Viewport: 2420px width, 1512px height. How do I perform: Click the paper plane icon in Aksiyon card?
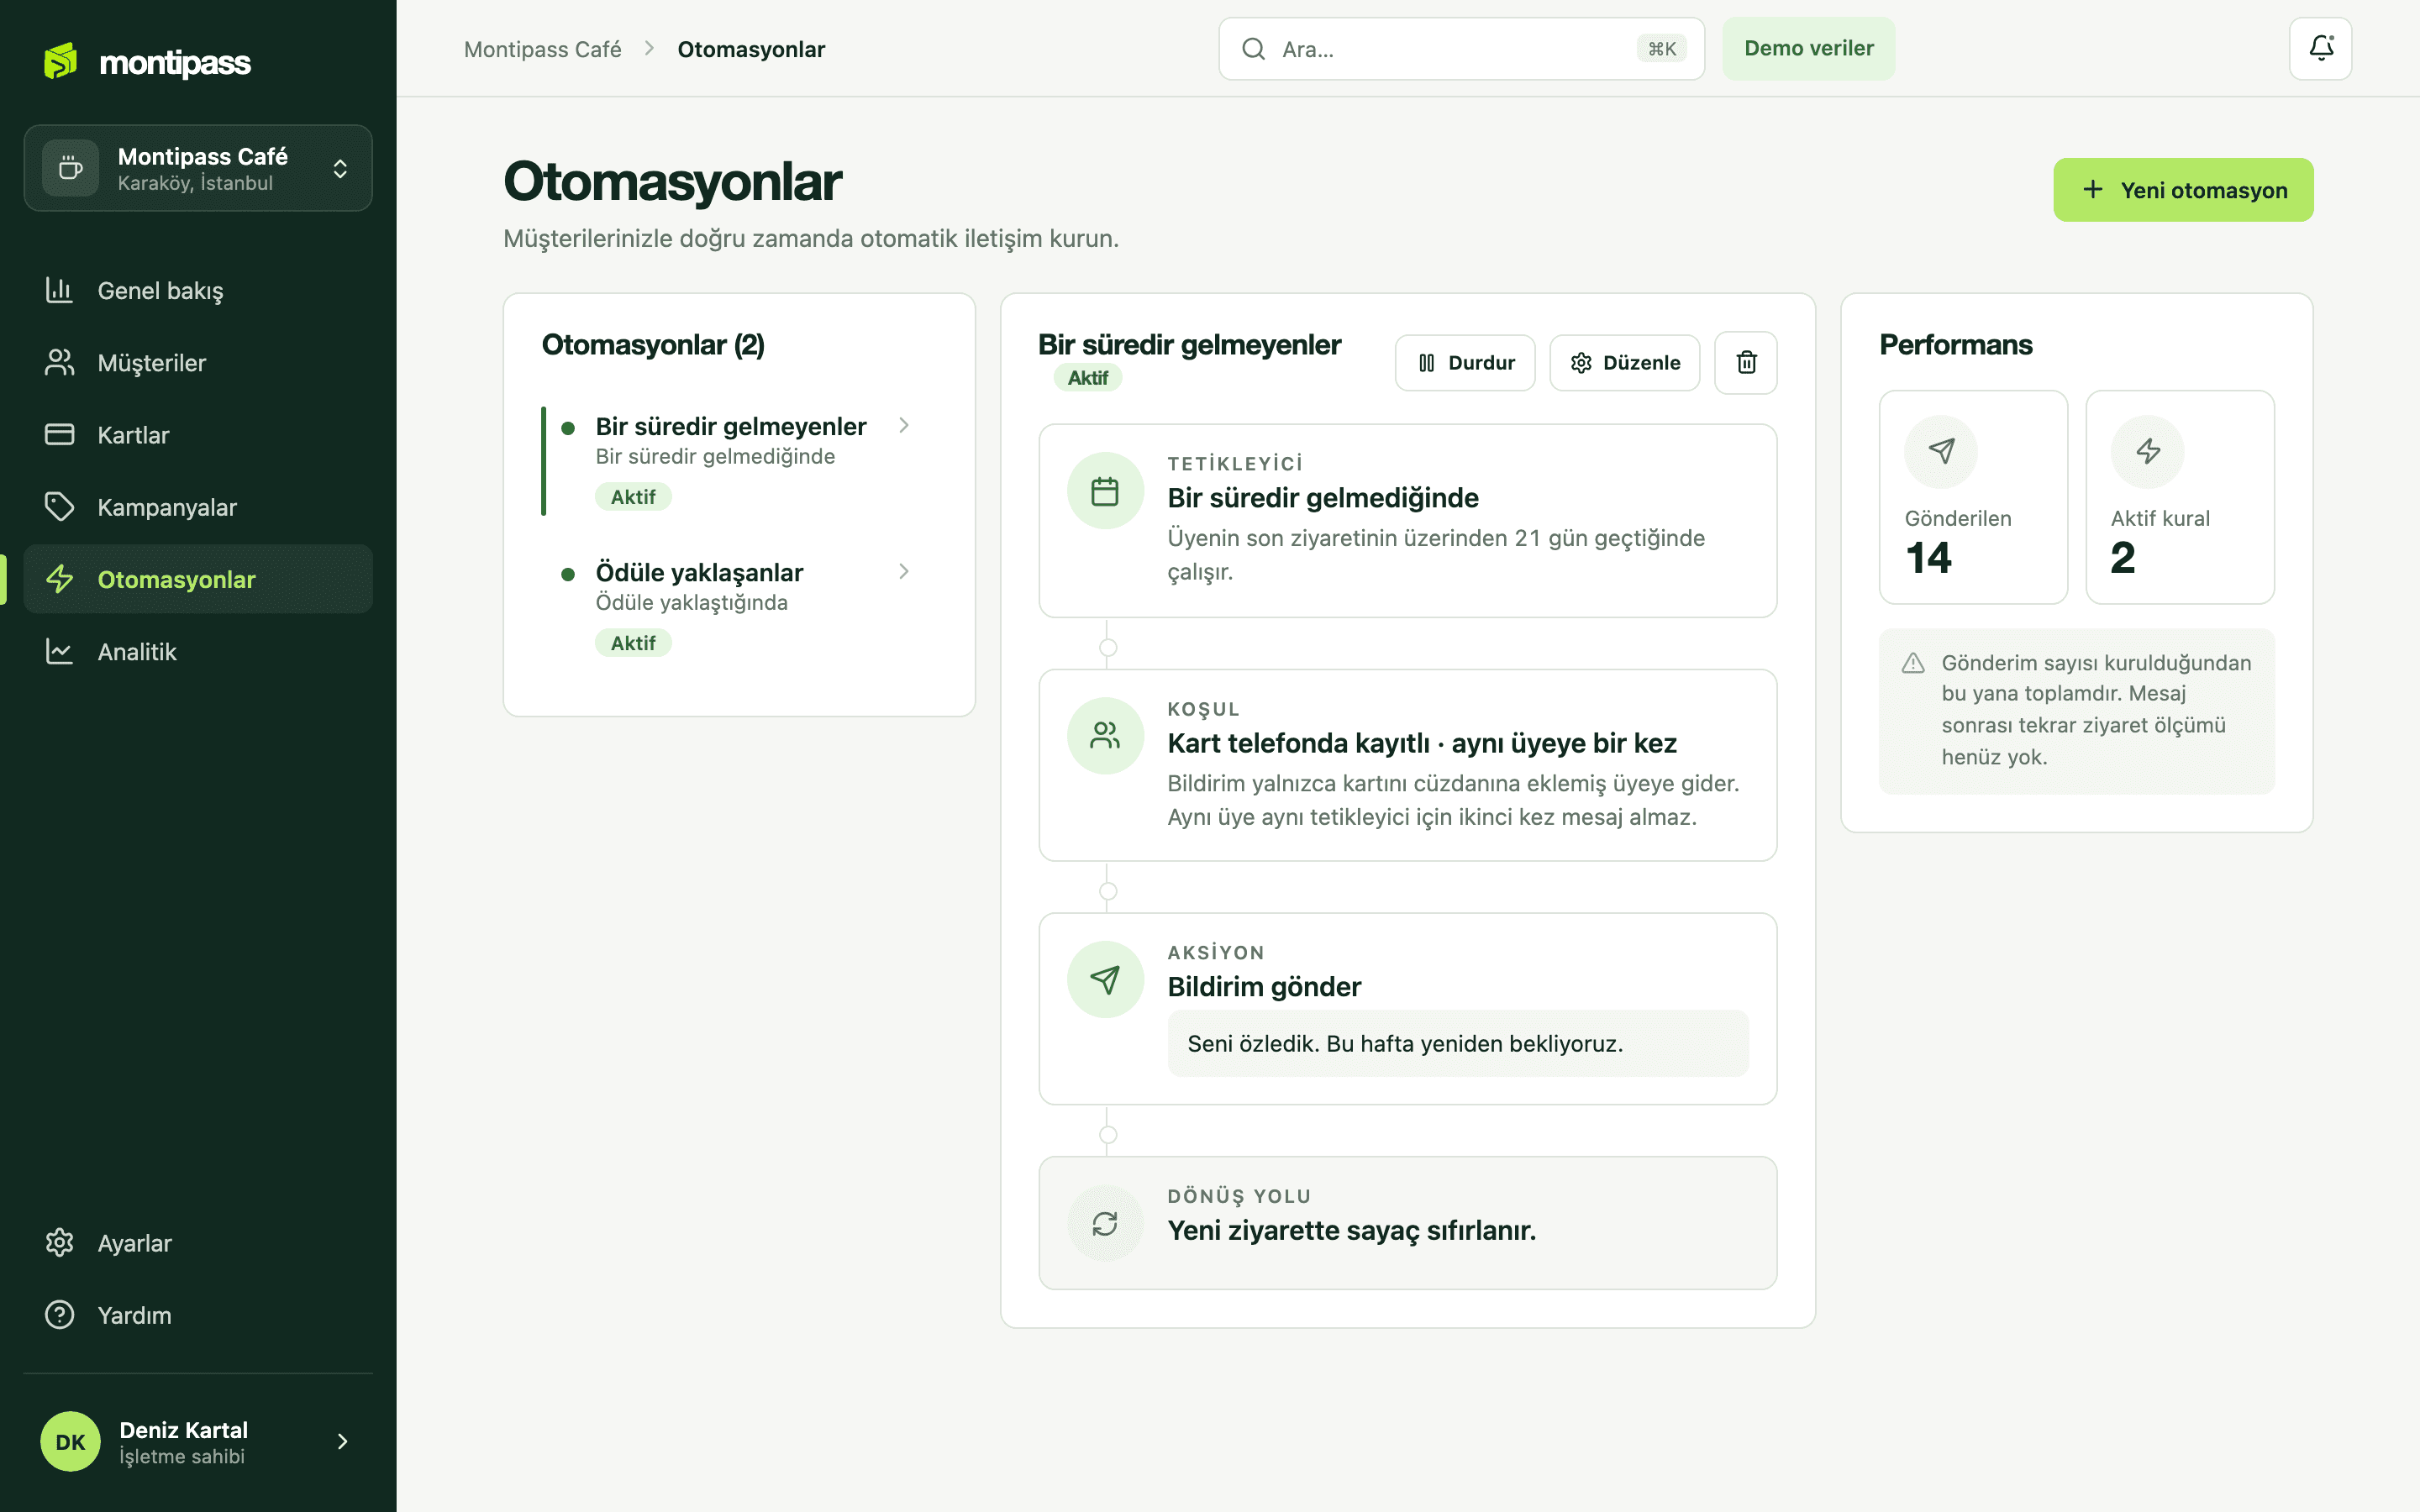[x=1105, y=980]
